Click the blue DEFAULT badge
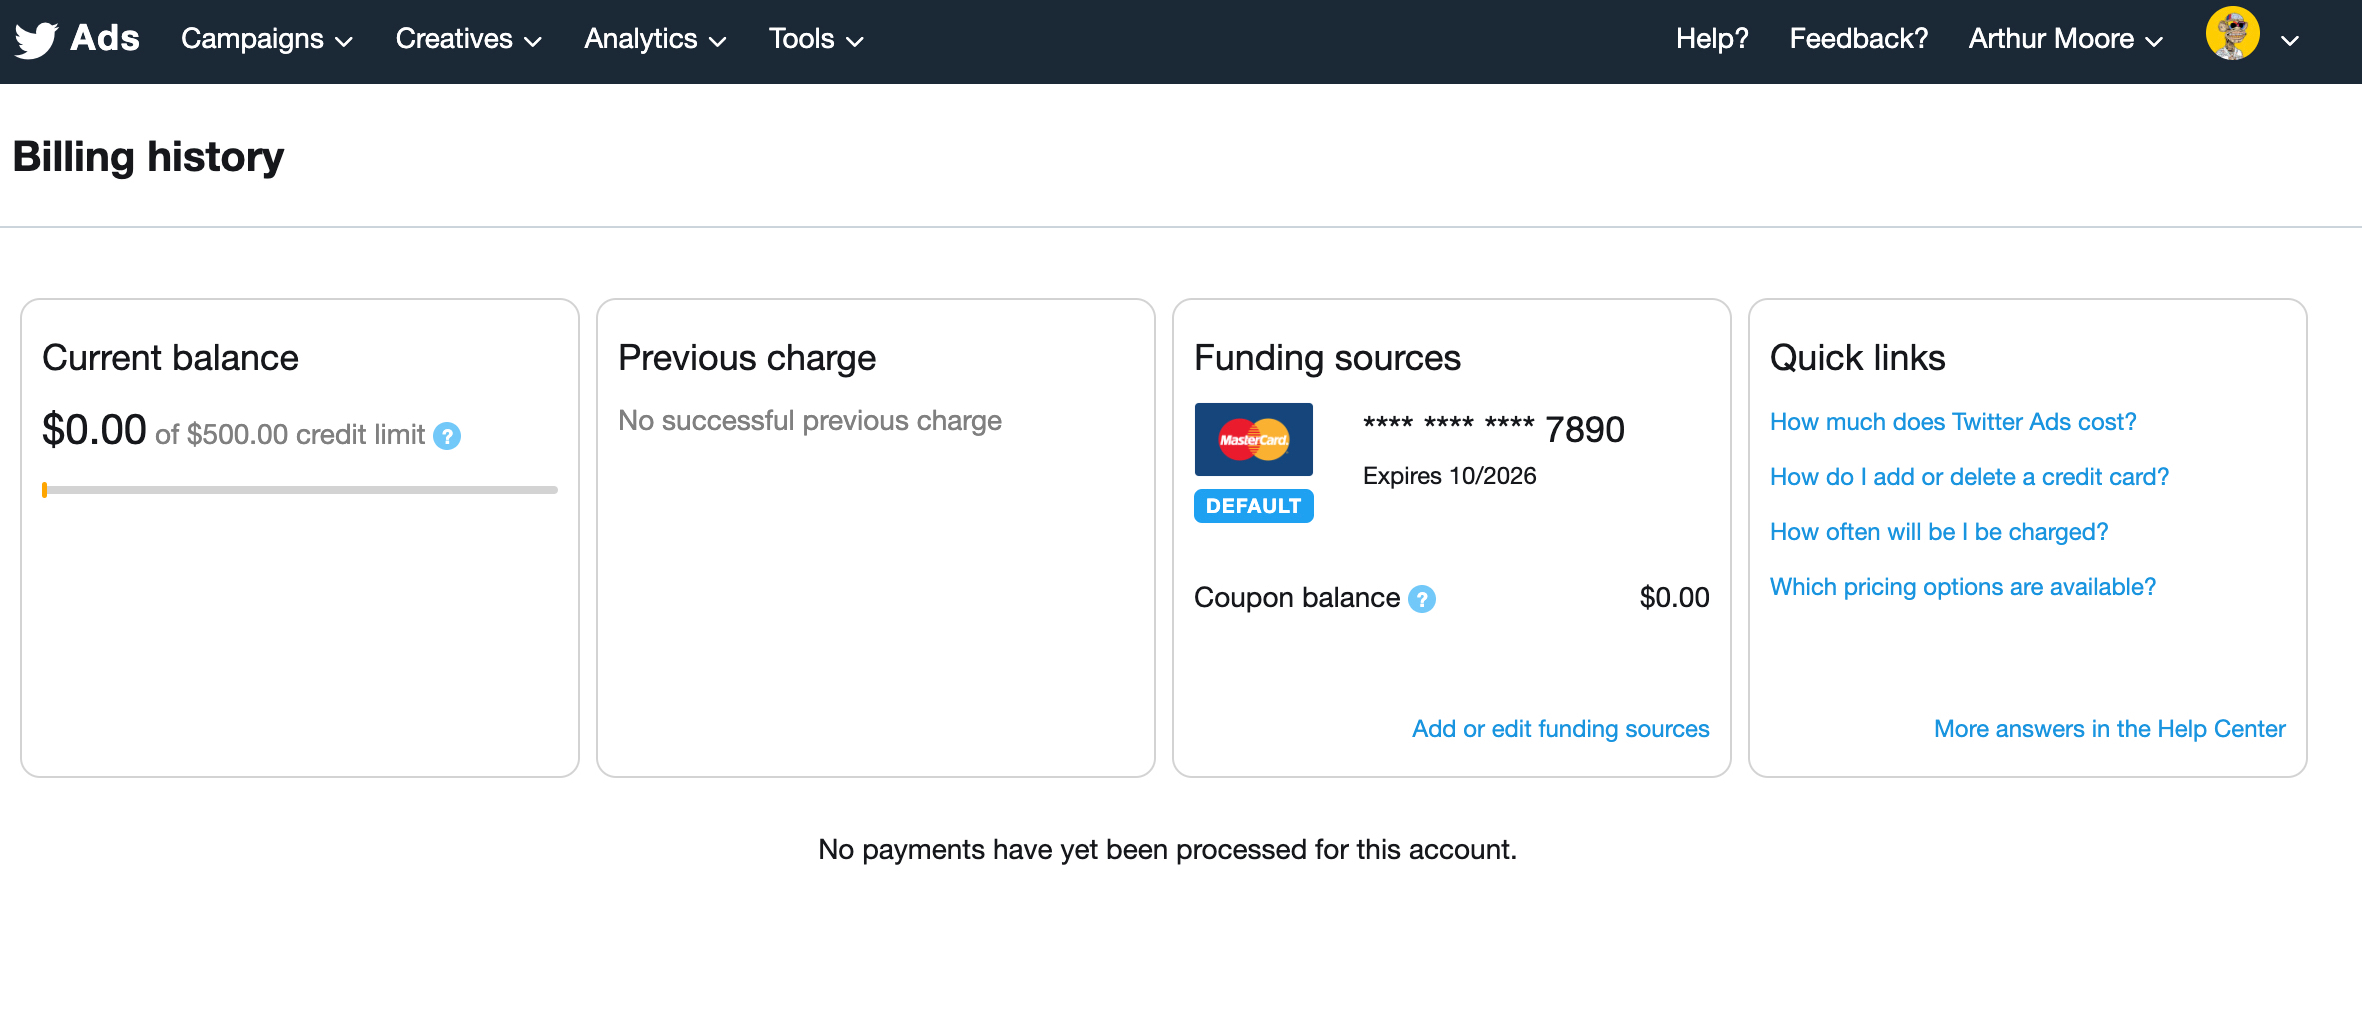This screenshot has width=2362, height=1026. pos(1253,506)
